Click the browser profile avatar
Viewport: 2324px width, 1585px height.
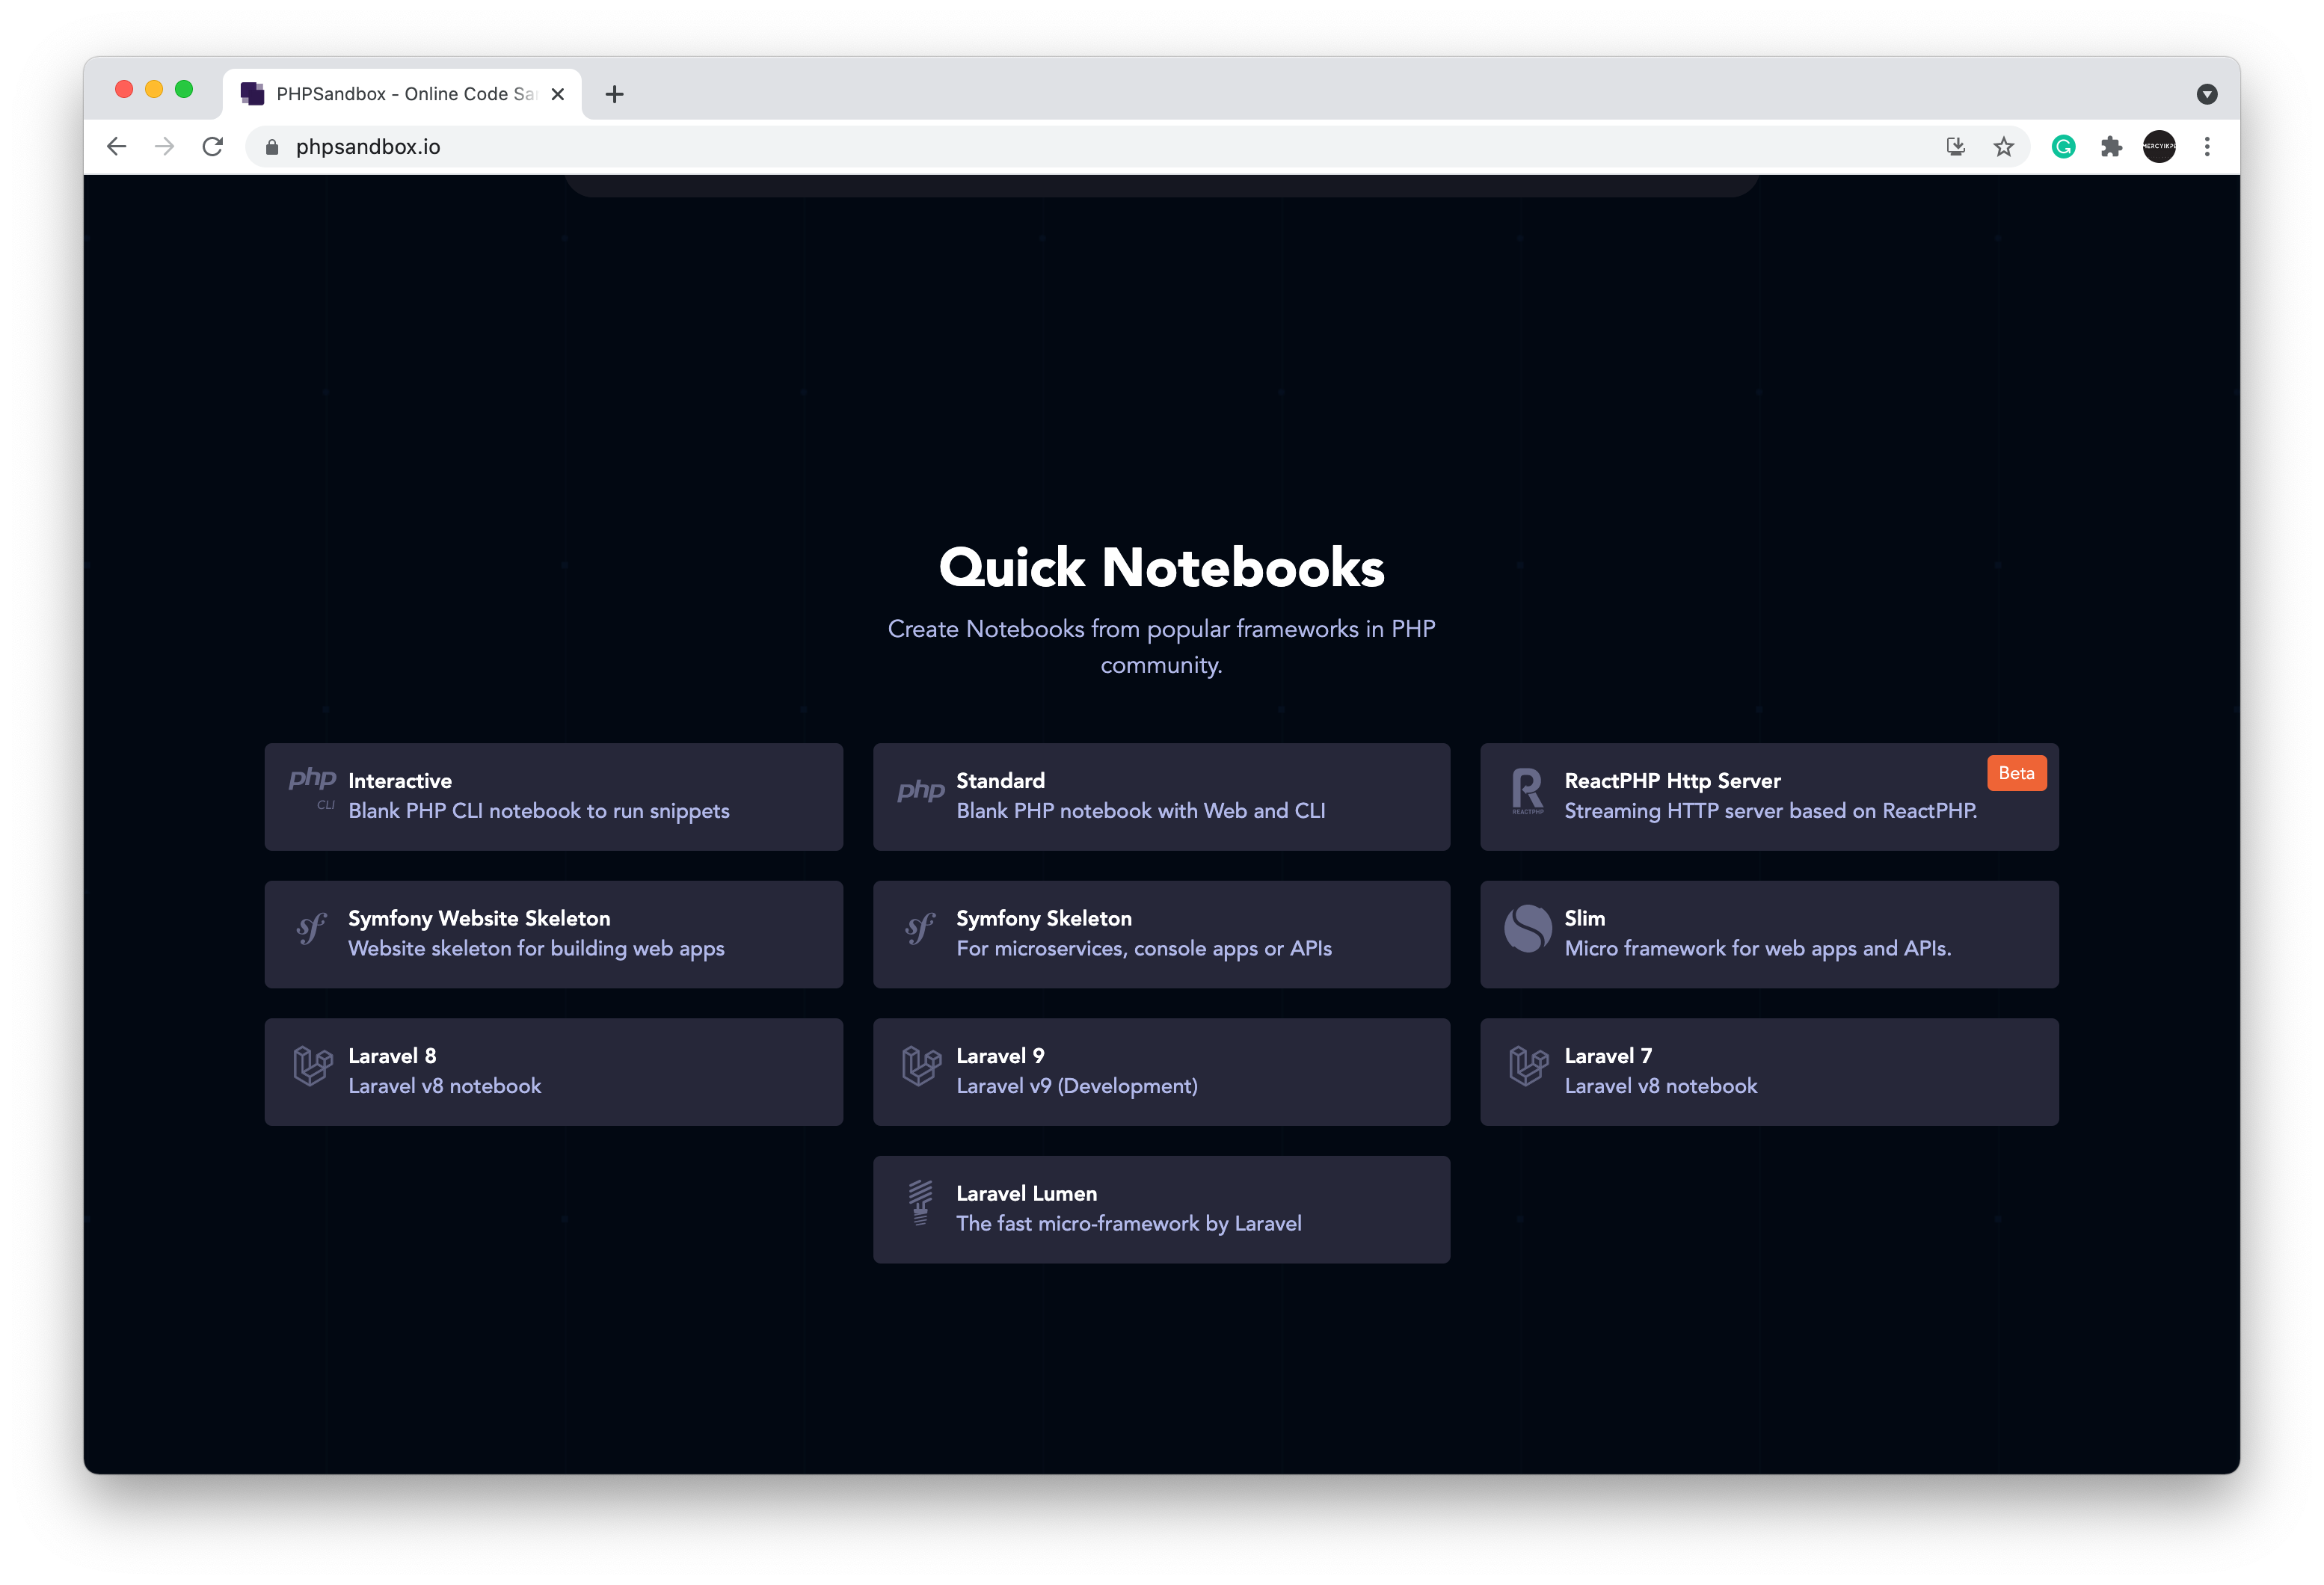pyautogui.click(x=2160, y=146)
